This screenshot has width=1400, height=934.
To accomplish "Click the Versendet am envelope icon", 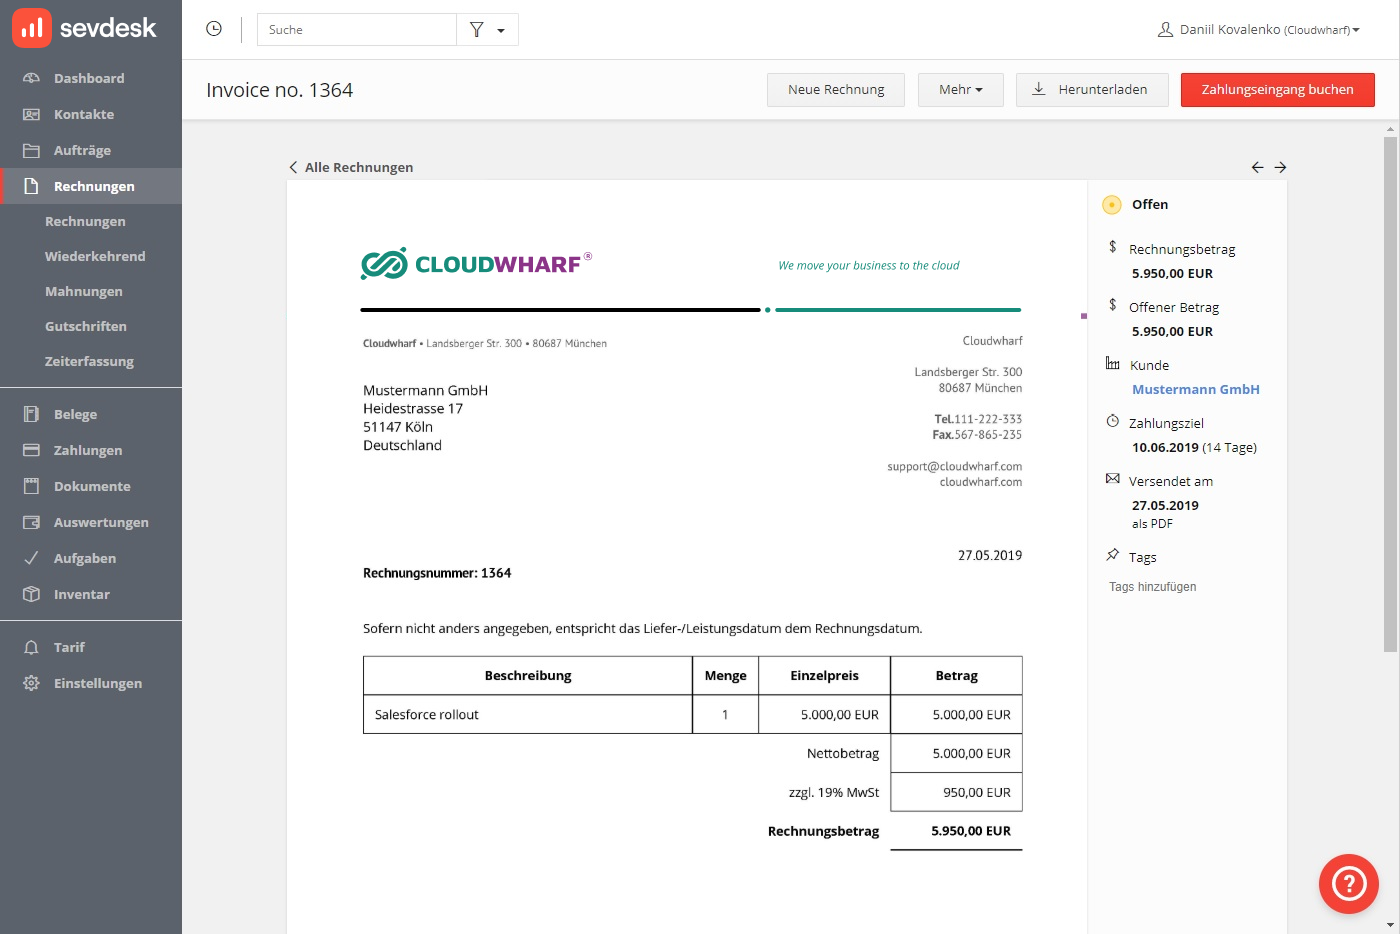I will pos(1112,479).
